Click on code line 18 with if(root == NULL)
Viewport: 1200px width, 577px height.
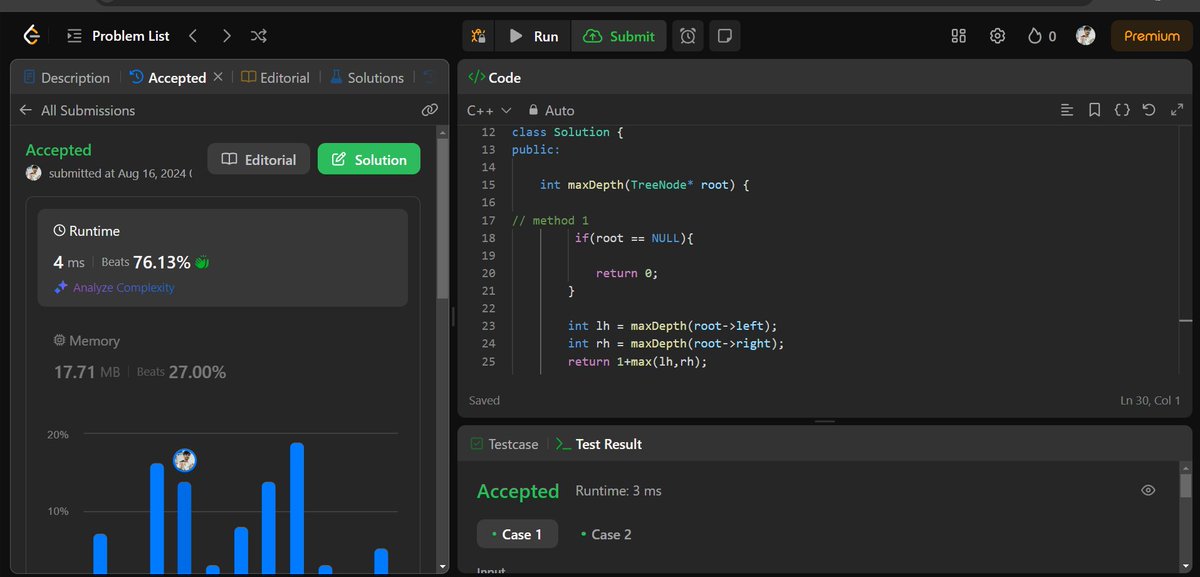(x=634, y=238)
